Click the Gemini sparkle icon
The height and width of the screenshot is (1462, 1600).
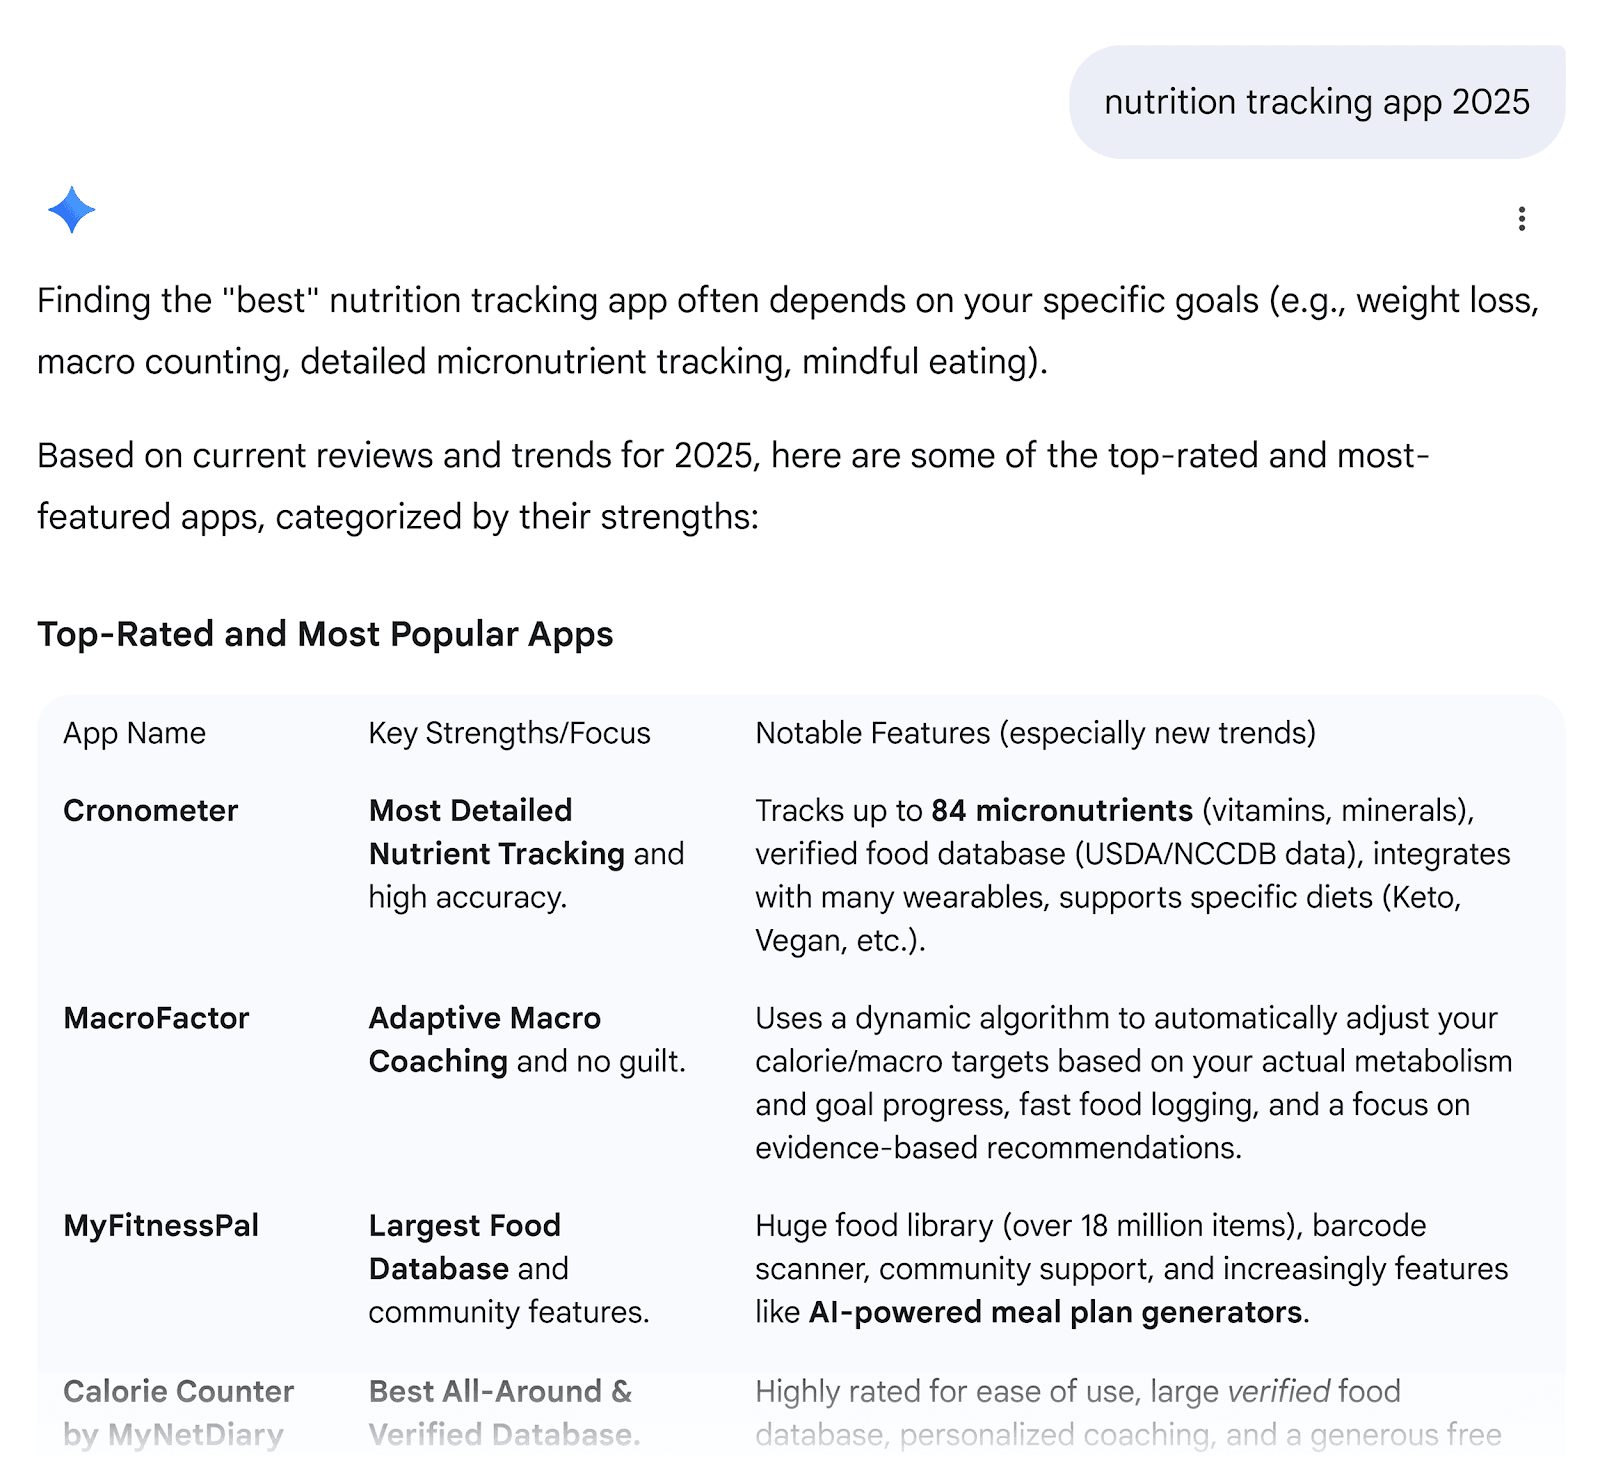coord(74,209)
